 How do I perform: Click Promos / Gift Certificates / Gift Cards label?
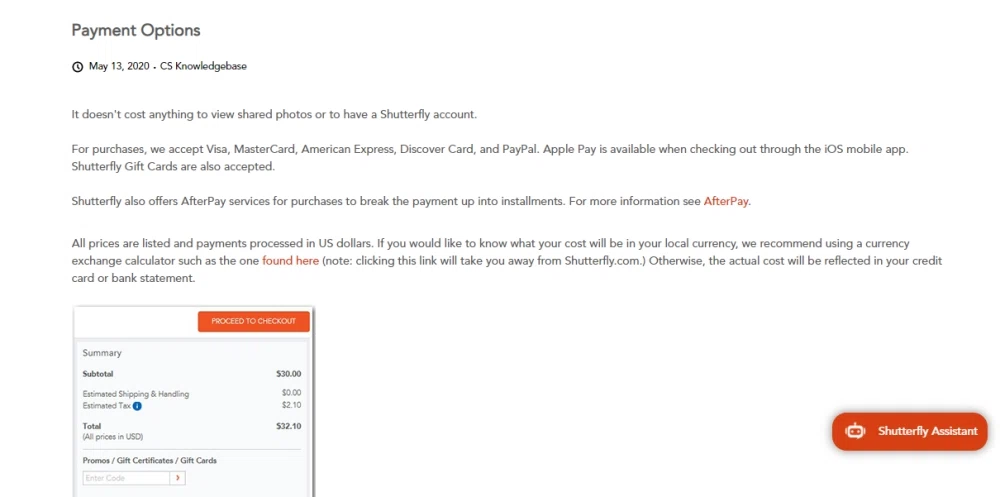(149, 461)
